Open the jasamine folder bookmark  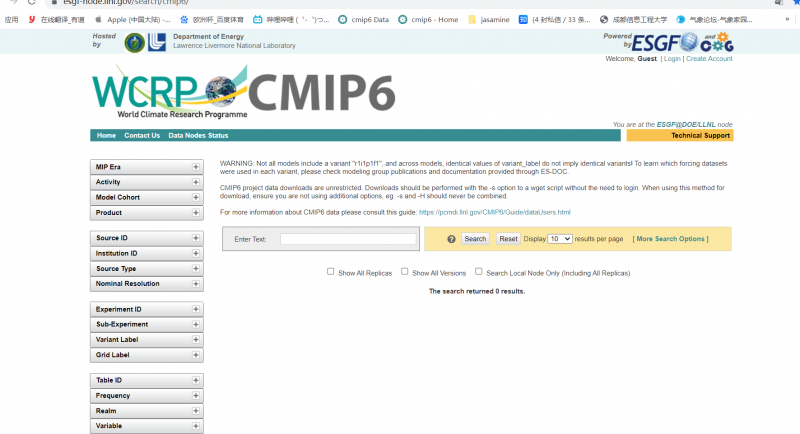(x=489, y=19)
